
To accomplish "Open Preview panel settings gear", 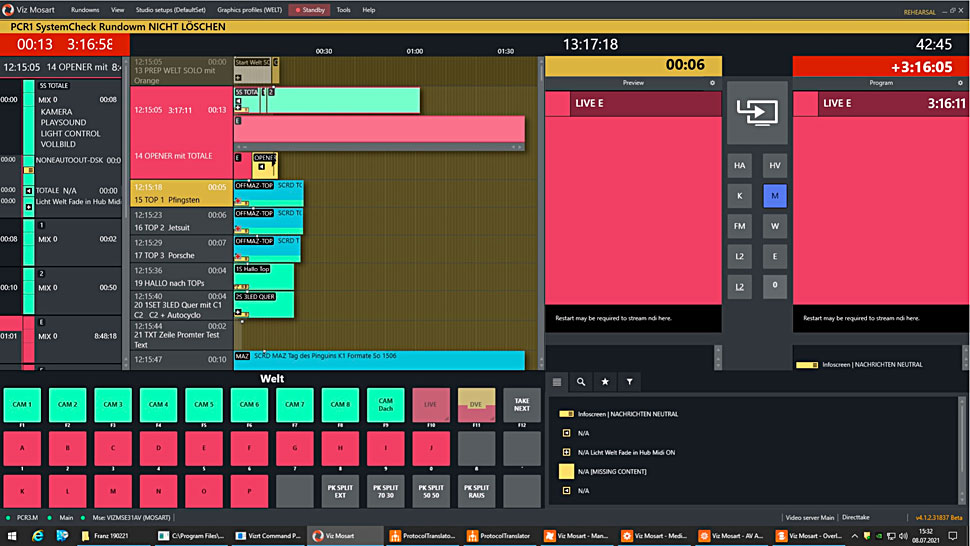I will (712, 83).
